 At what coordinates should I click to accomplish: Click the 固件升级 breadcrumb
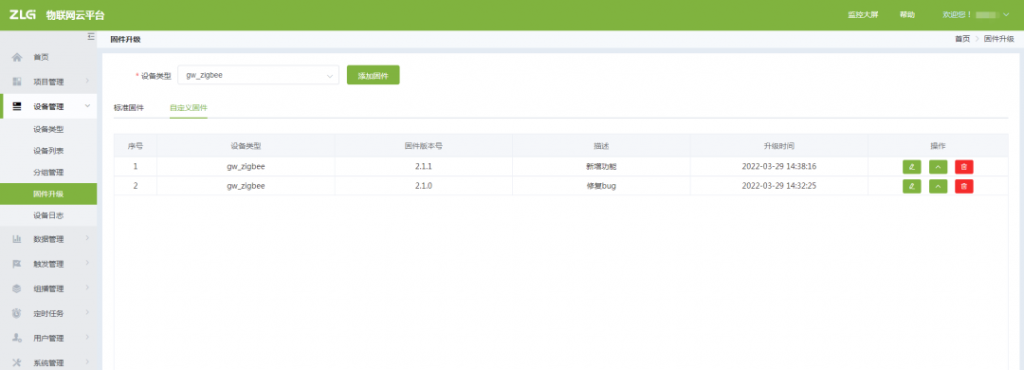pyautogui.click(x=999, y=39)
